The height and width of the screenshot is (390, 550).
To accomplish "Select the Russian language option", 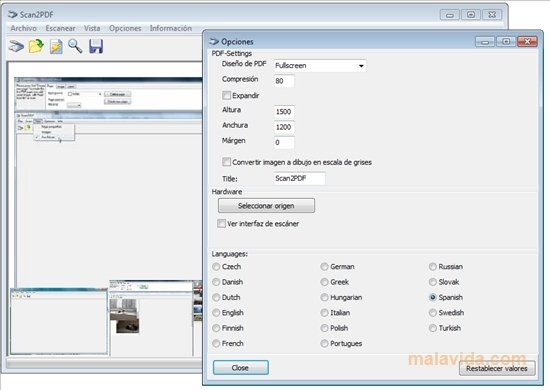I will tap(433, 267).
